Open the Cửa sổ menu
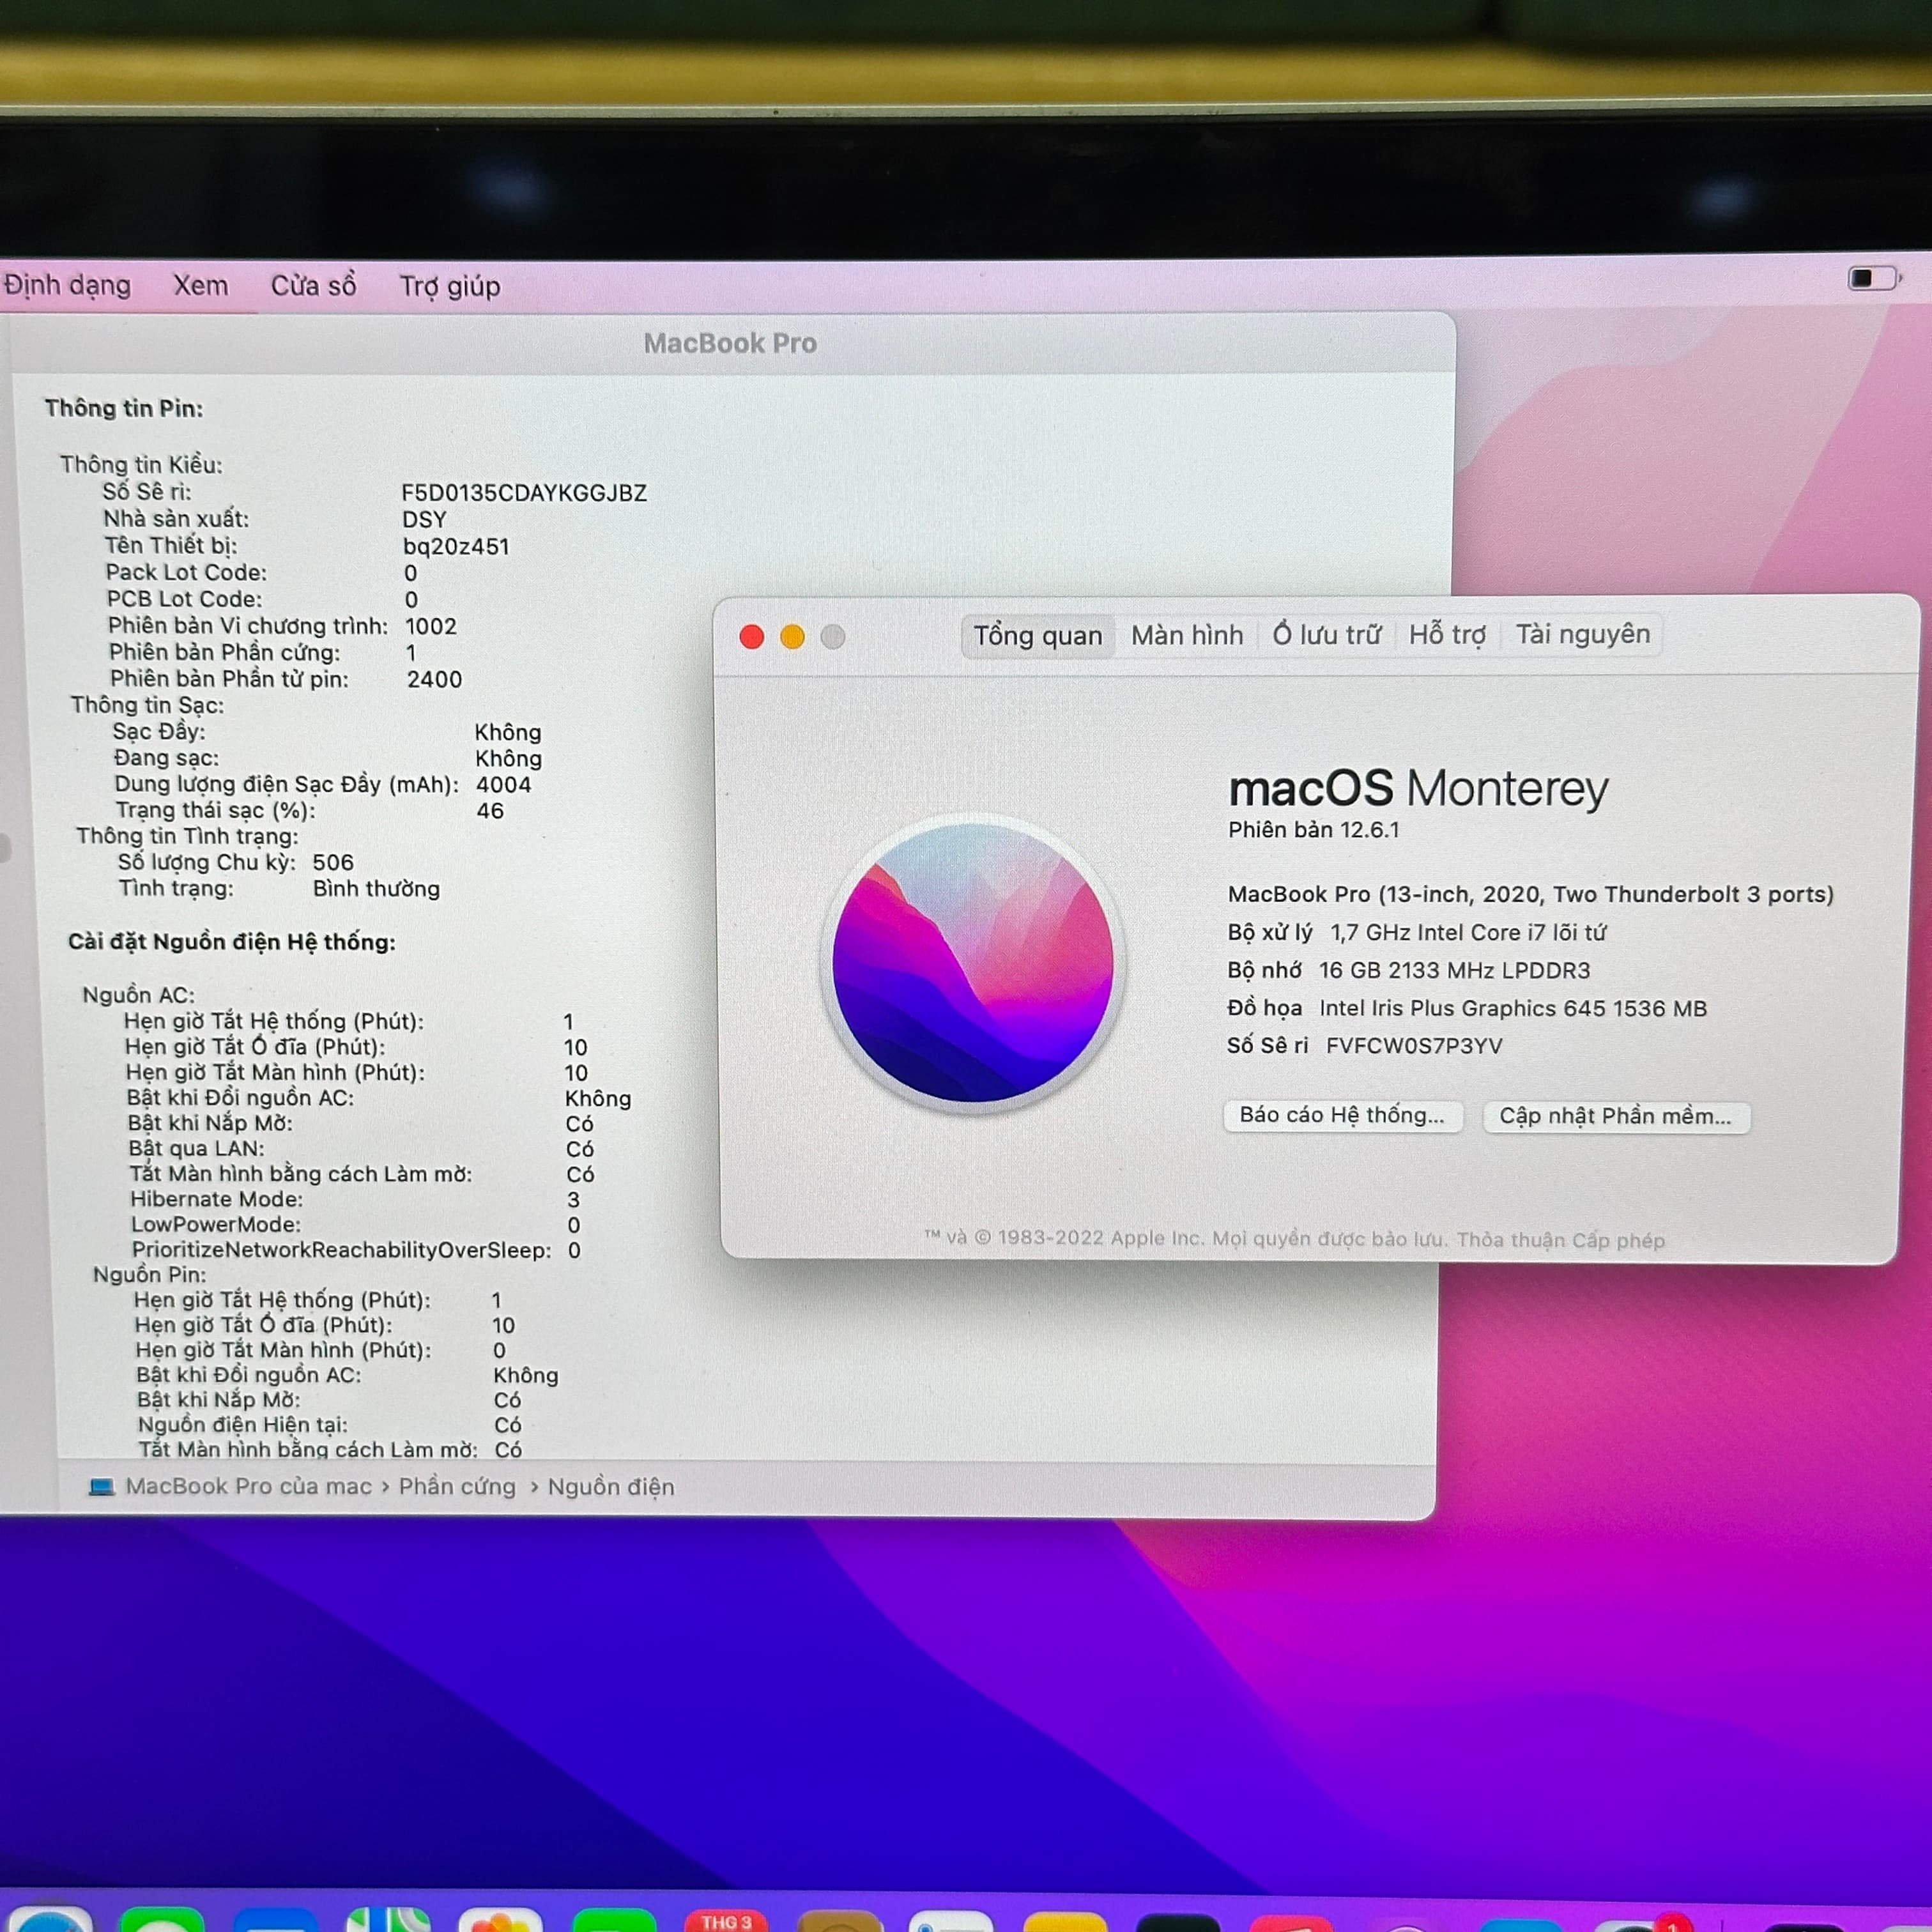 pos(314,286)
